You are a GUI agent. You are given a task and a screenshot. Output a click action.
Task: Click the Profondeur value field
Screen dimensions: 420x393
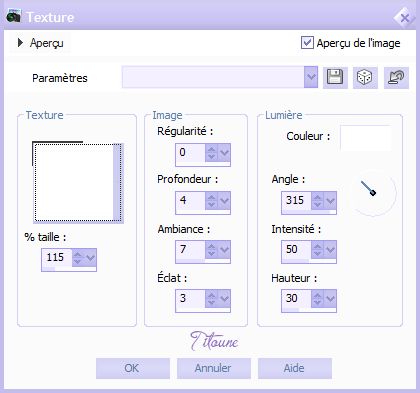coord(190,201)
